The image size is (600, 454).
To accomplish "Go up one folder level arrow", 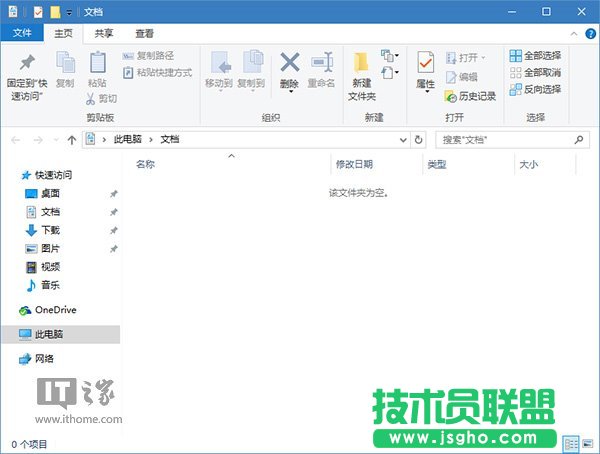I will (72, 140).
